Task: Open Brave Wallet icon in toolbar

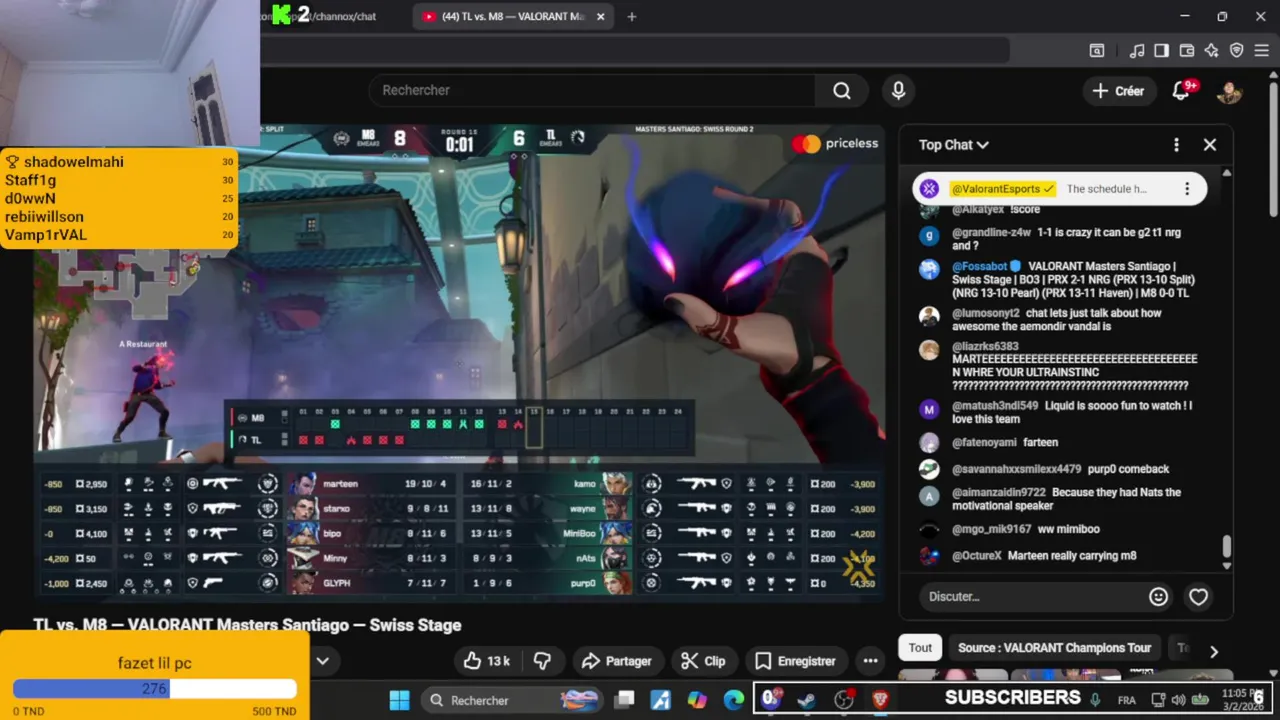Action: point(1187,51)
